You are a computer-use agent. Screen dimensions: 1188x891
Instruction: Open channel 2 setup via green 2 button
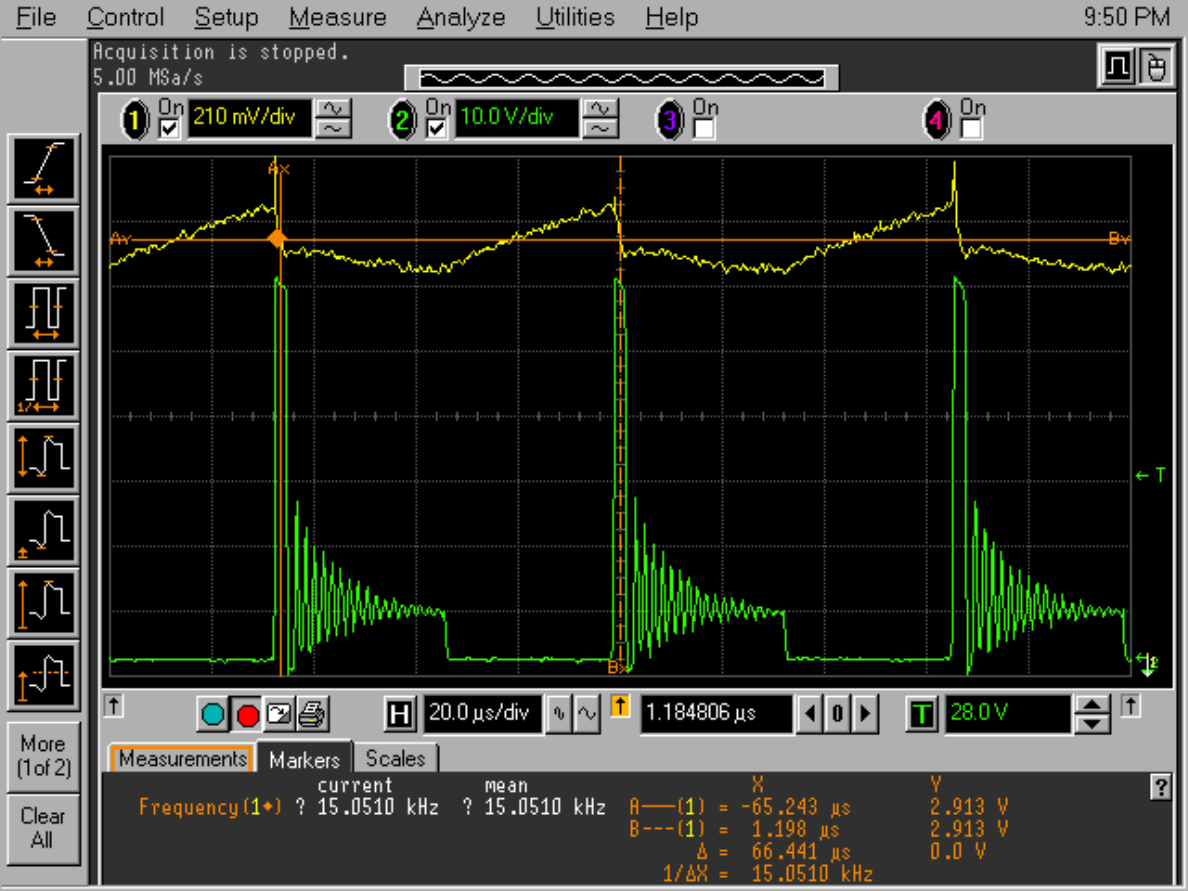tap(403, 120)
